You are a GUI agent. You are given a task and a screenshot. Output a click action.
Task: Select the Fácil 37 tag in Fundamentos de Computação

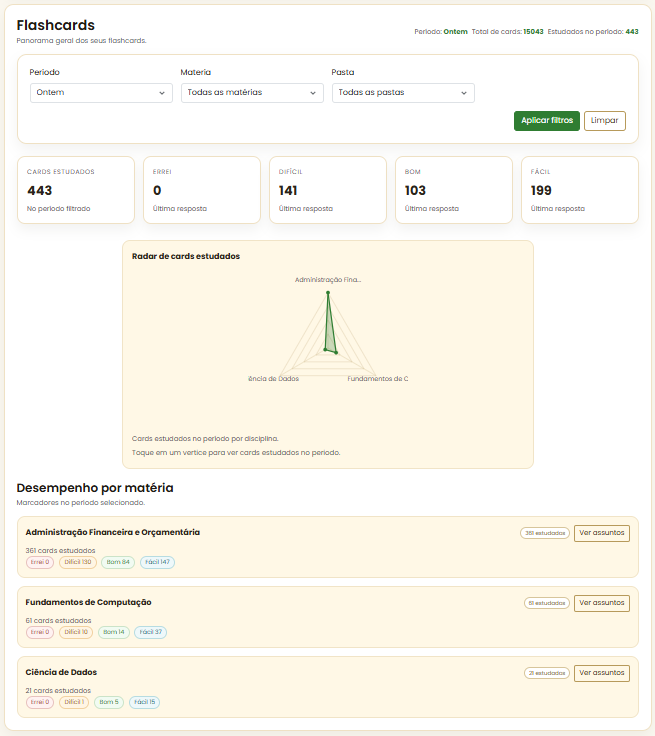click(151, 632)
